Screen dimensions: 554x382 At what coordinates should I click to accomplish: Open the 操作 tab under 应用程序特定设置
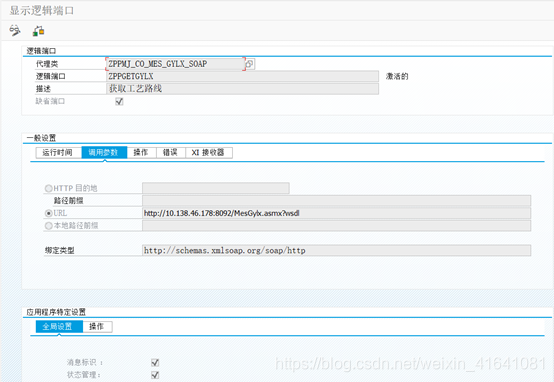pos(98,327)
